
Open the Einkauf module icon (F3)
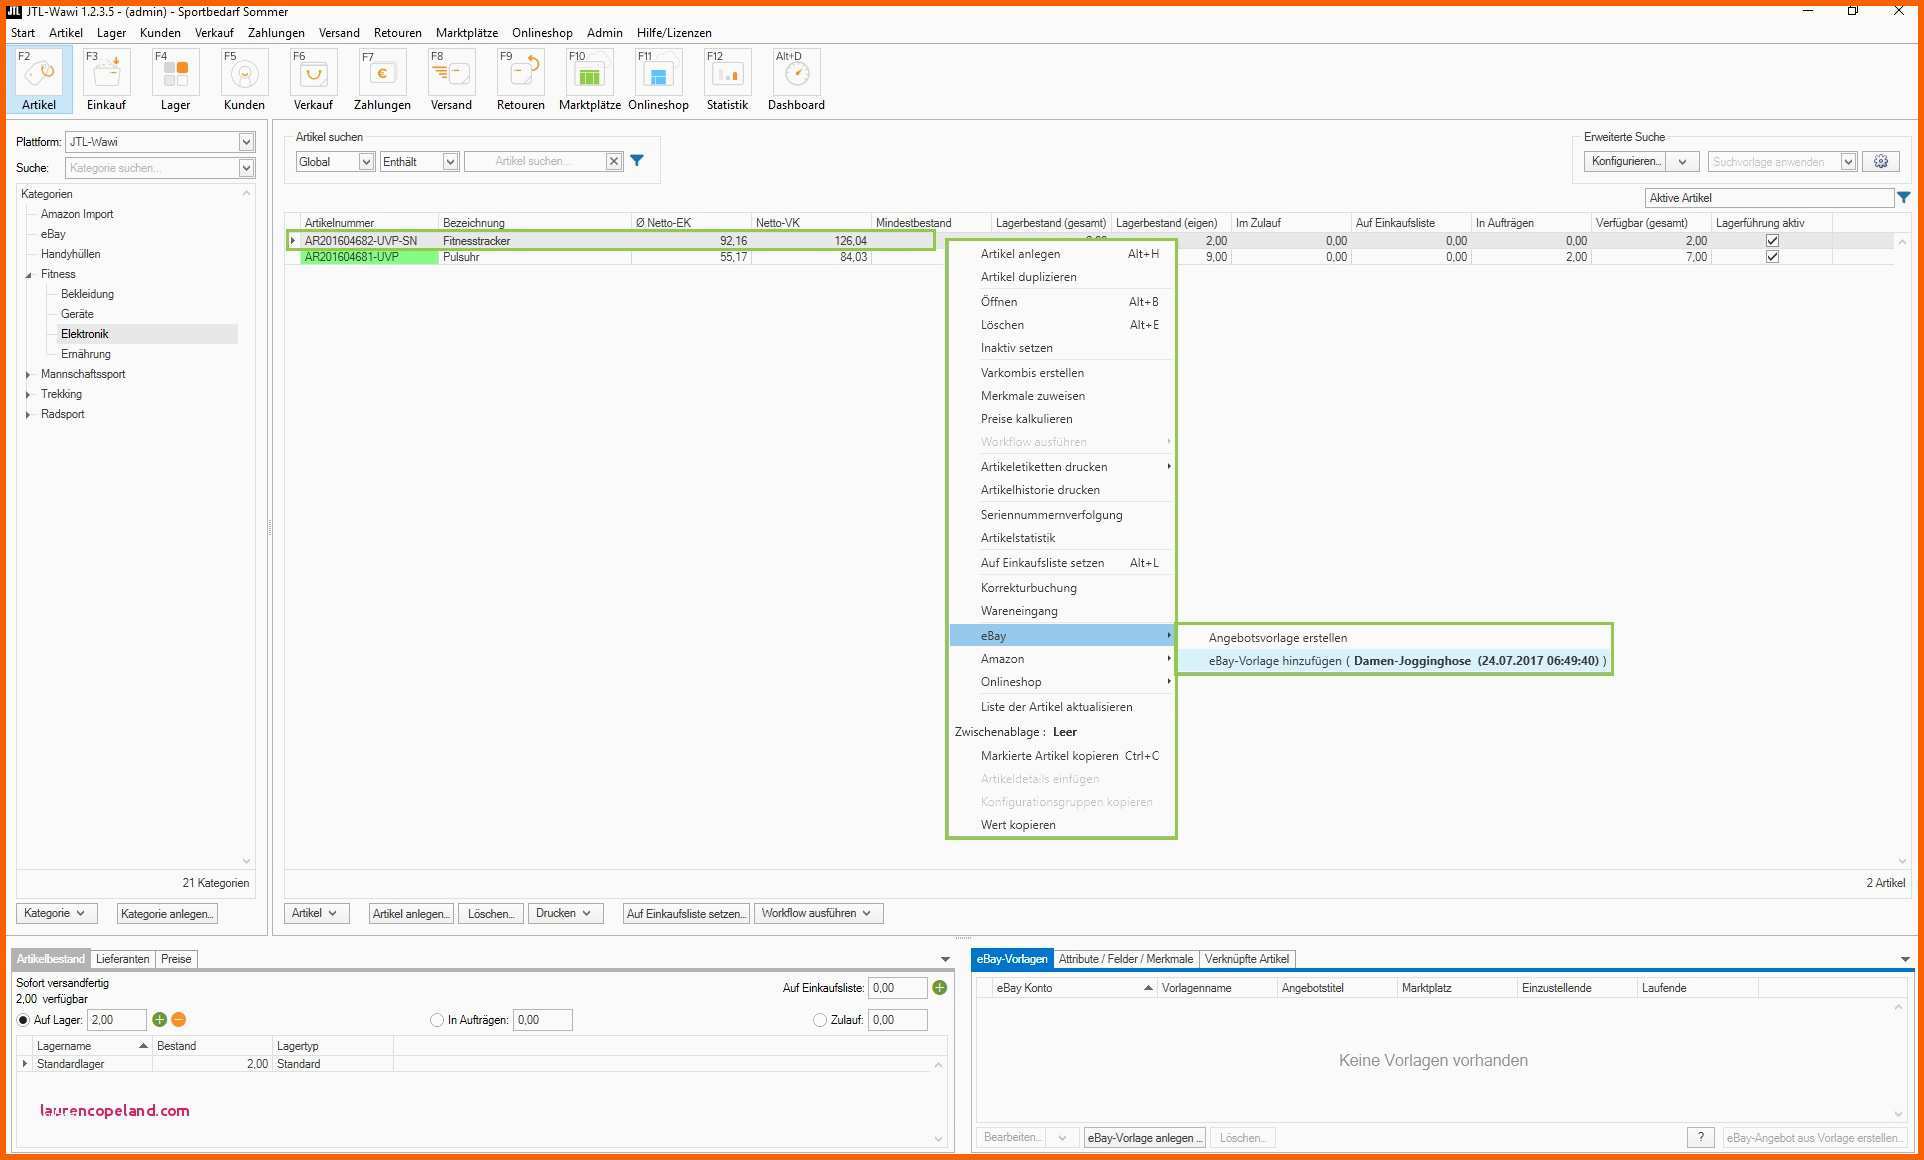[107, 80]
